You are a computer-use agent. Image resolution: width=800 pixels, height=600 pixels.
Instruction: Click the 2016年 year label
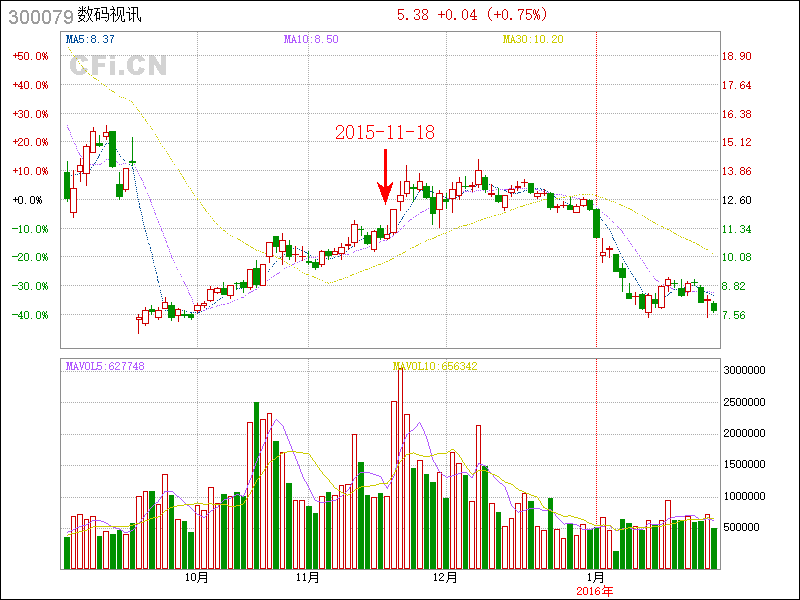[x=596, y=591]
